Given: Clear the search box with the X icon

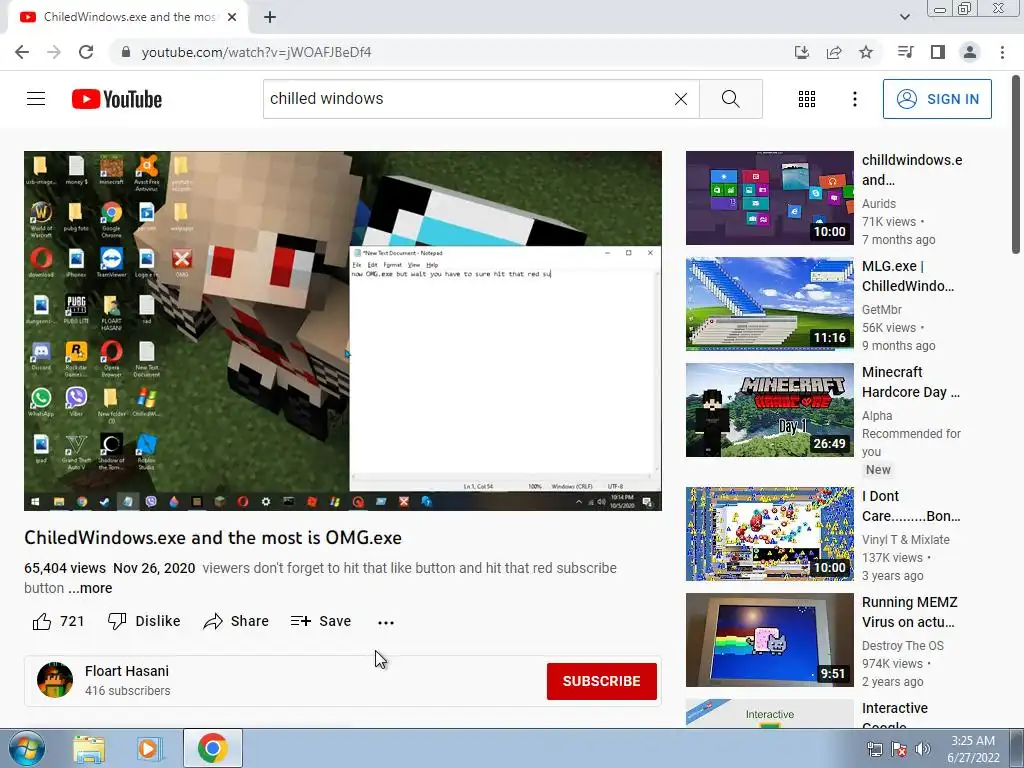Looking at the screenshot, I should 680,99.
